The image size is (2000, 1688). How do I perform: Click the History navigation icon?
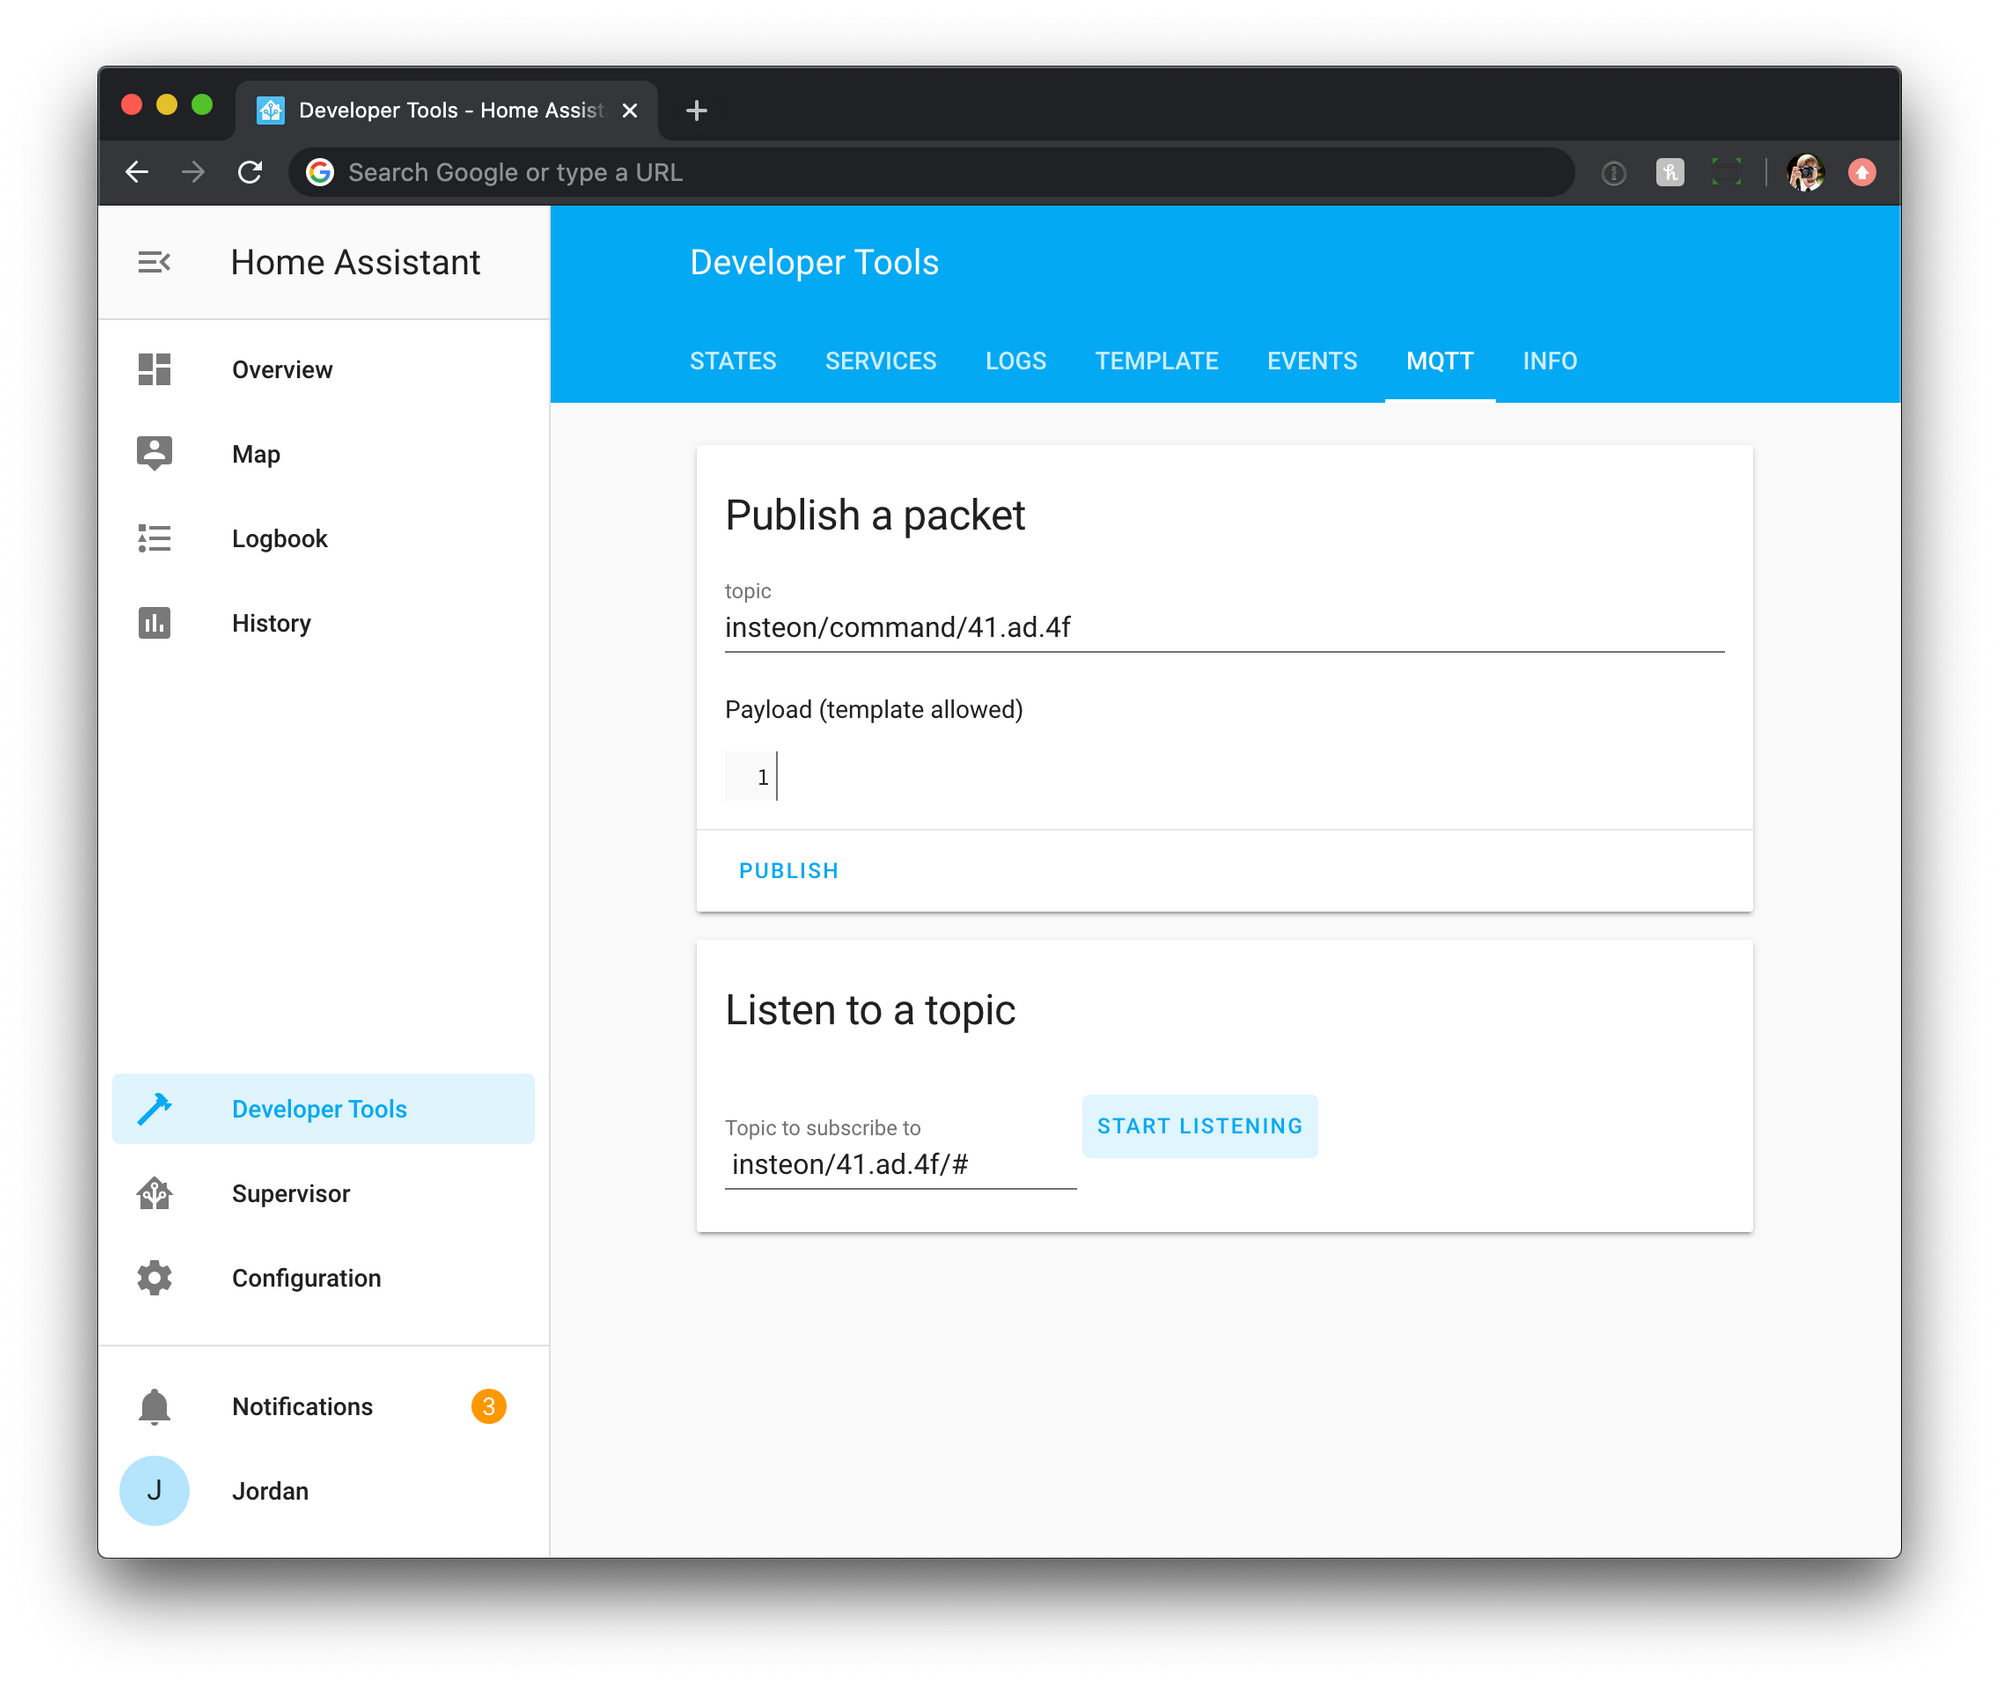coord(156,623)
